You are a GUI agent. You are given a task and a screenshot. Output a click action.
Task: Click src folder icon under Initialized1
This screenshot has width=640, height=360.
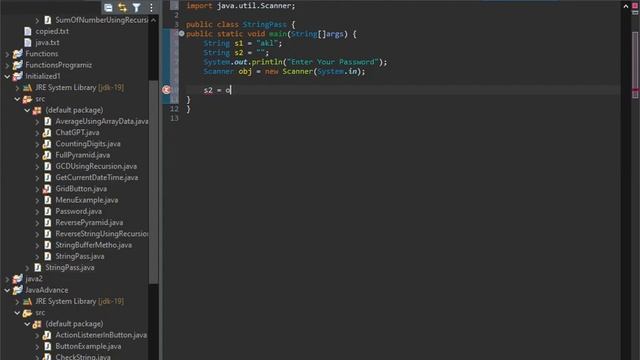27,99
